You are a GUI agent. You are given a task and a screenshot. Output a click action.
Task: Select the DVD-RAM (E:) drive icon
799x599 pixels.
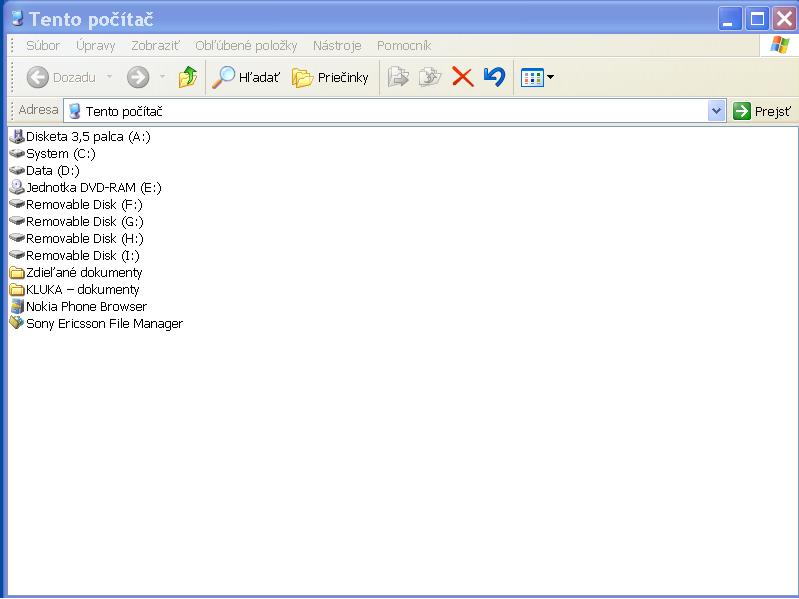17,187
